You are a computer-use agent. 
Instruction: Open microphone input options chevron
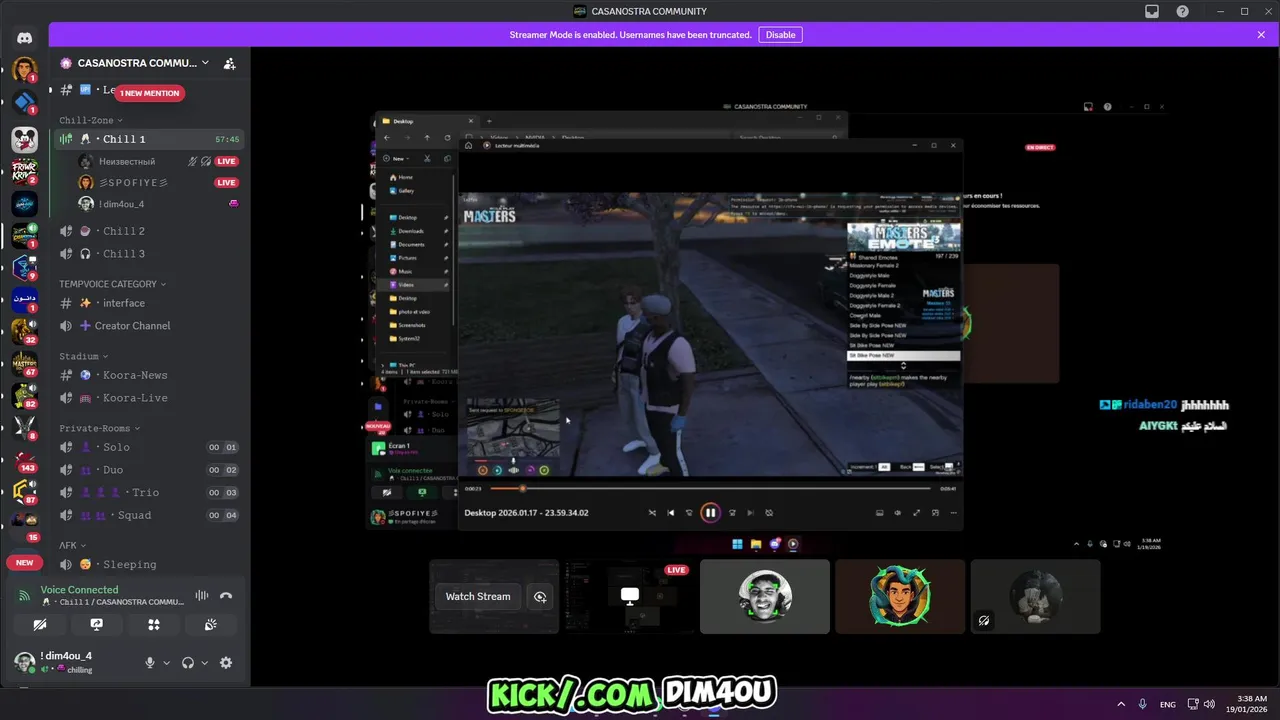click(x=166, y=663)
